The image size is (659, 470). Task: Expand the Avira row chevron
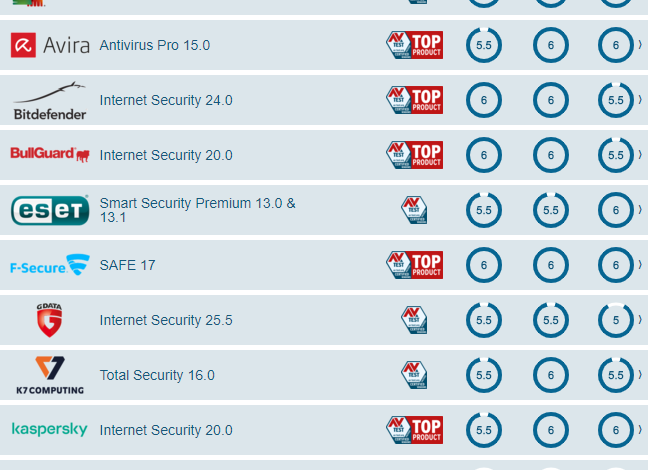(x=640, y=45)
